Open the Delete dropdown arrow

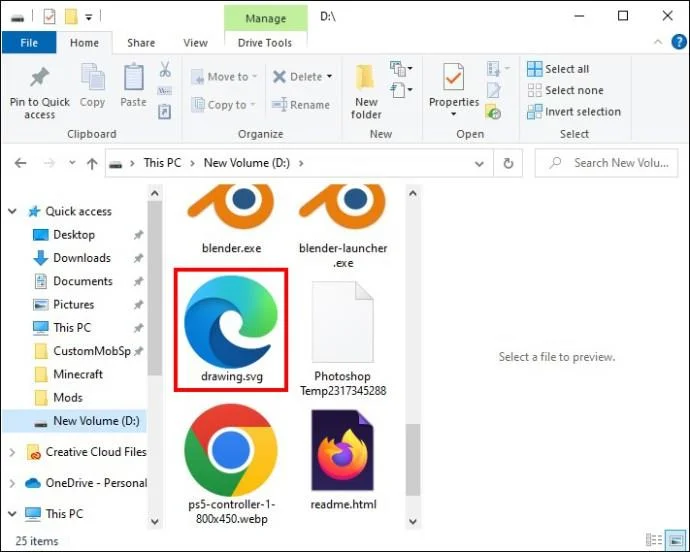tap(330, 77)
